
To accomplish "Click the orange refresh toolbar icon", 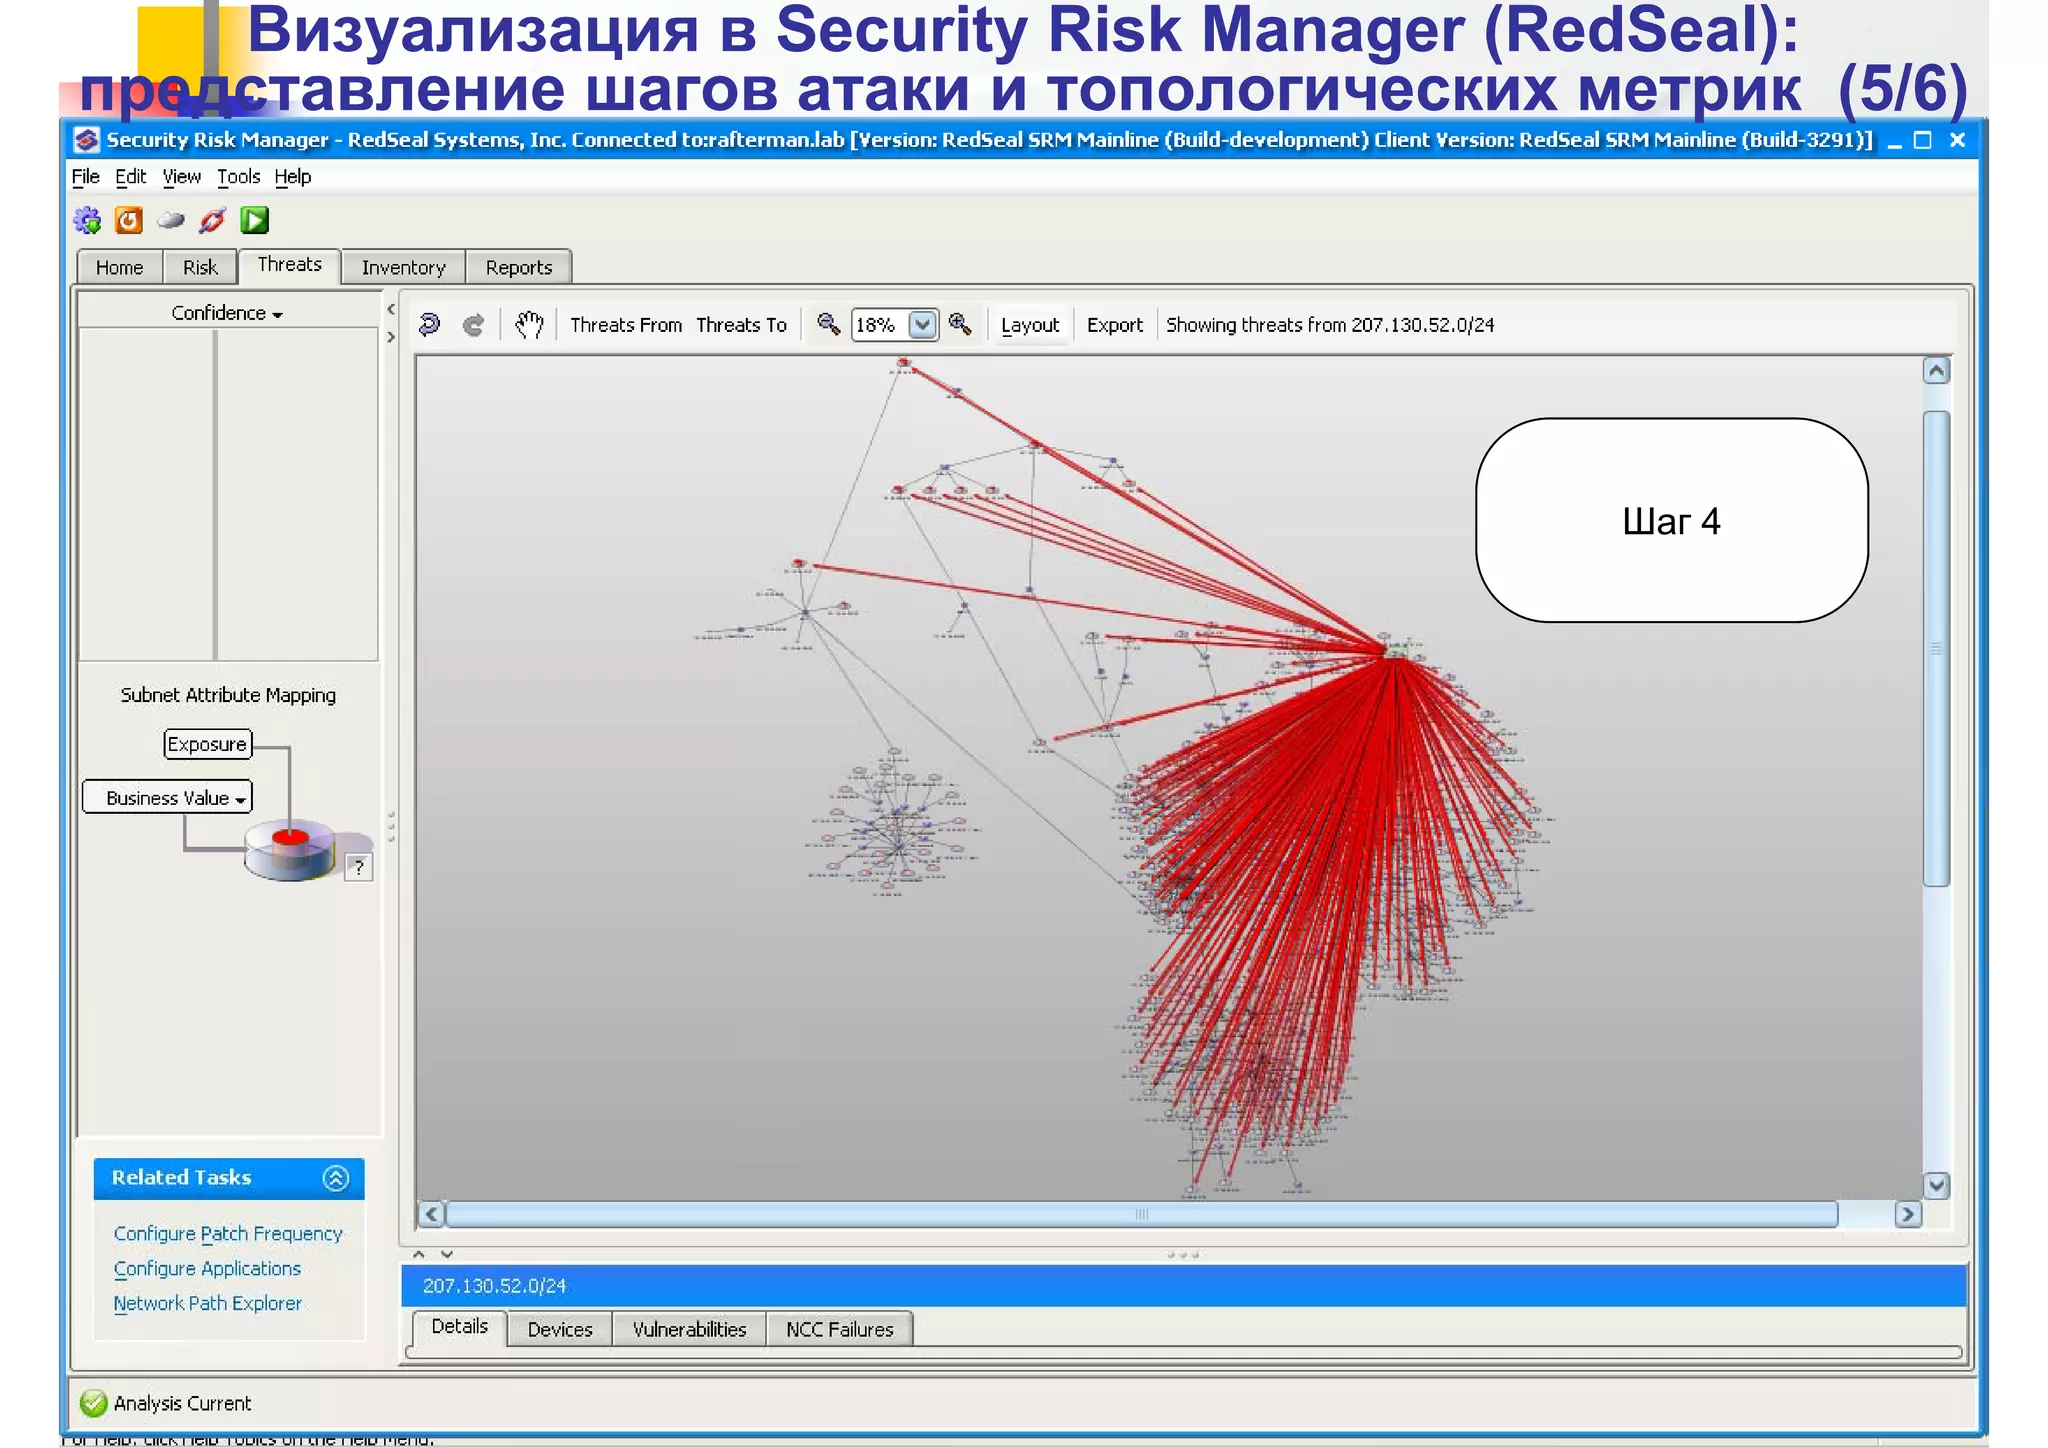I will pyautogui.click(x=129, y=220).
